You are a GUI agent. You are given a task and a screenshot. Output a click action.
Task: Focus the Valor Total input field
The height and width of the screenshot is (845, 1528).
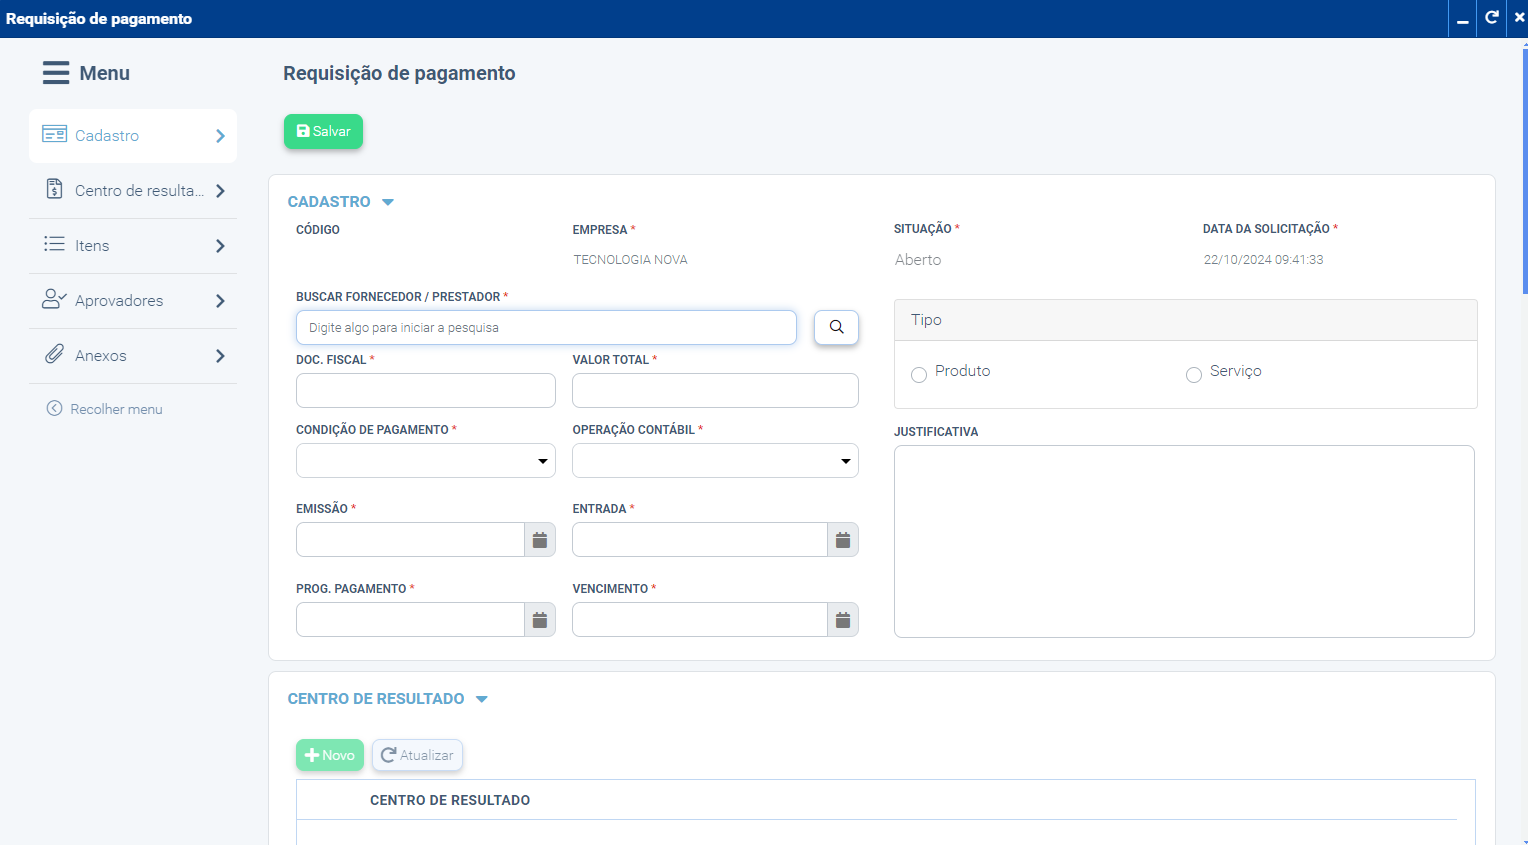point(715,391)
